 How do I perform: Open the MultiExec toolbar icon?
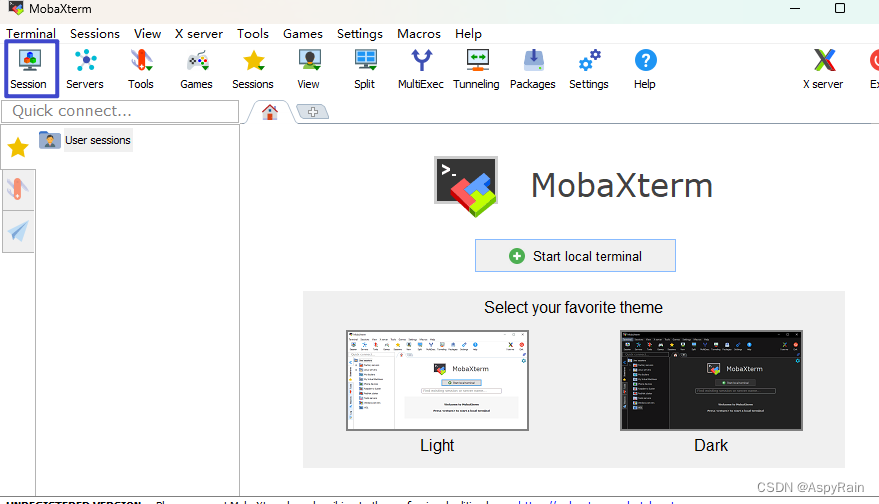click(421, 69)
